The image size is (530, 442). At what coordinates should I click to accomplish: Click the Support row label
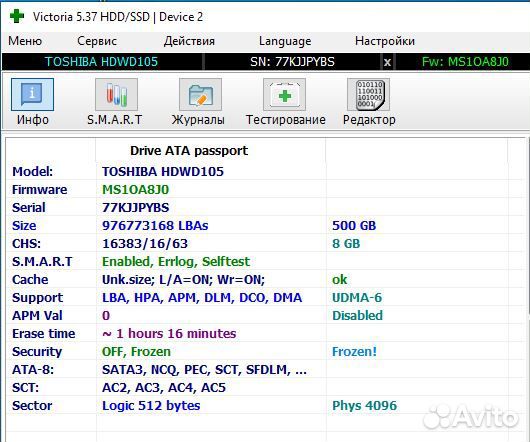click(38, 298)
